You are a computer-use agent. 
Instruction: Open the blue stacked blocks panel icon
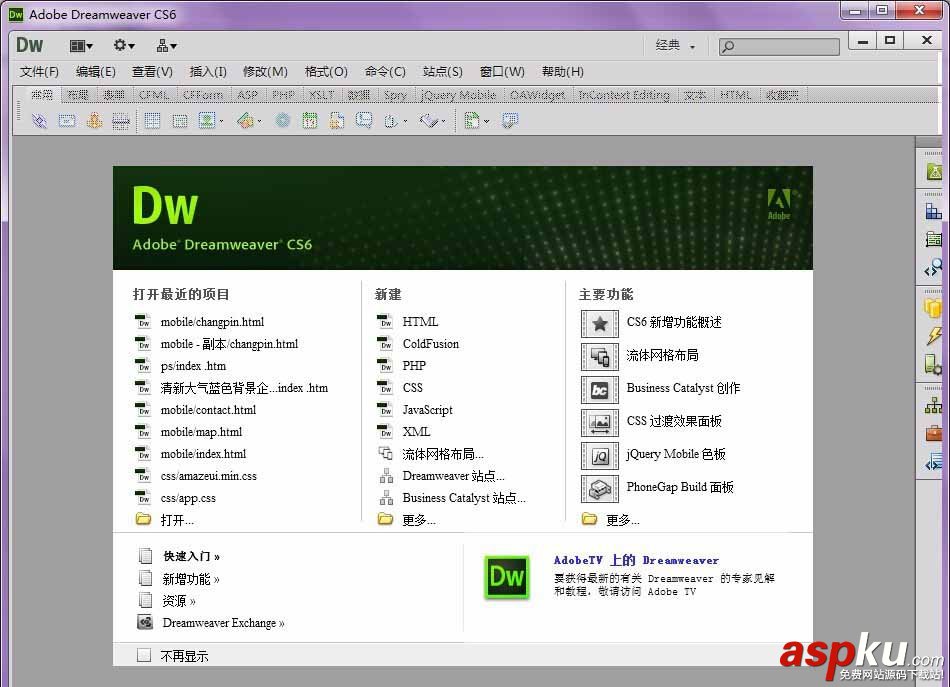(934, 211)
